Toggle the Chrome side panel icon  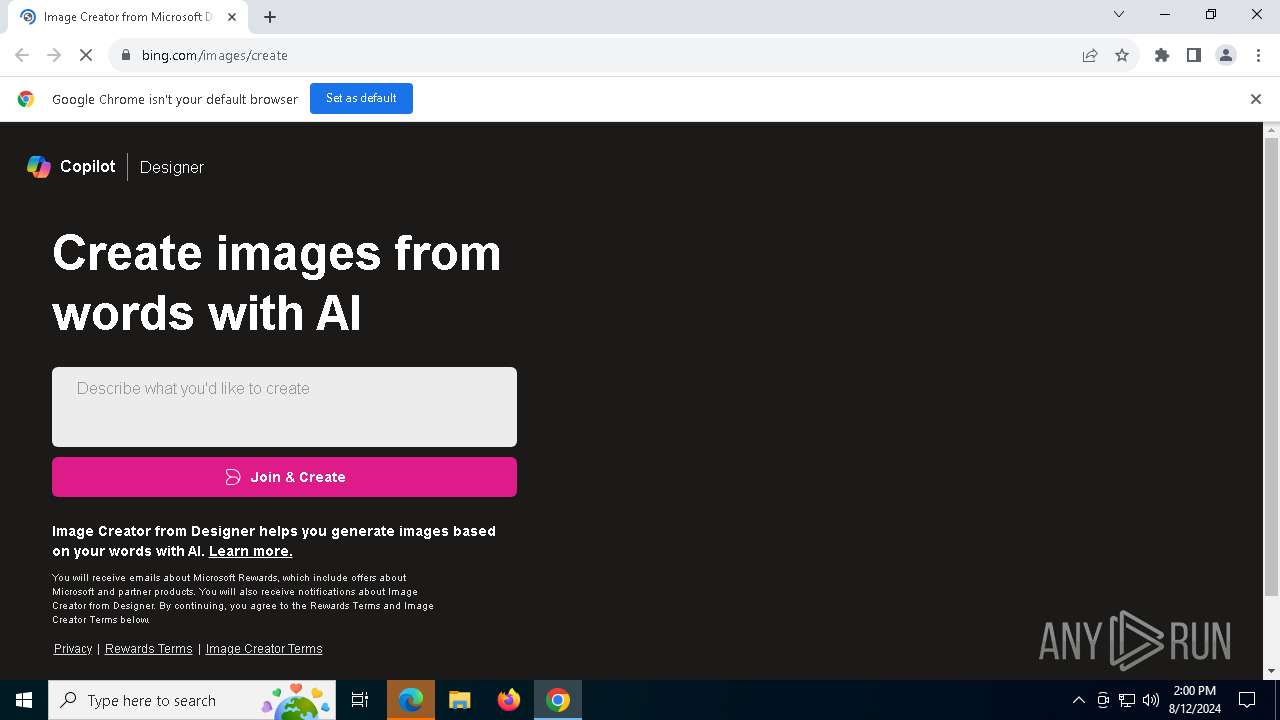(1194, 55)
